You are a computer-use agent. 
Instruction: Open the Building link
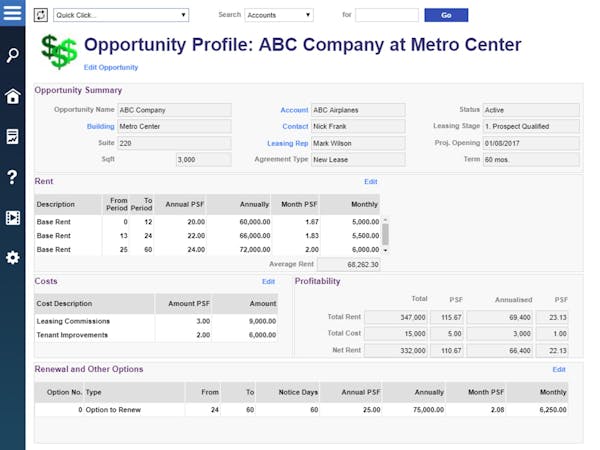point(101,127)
